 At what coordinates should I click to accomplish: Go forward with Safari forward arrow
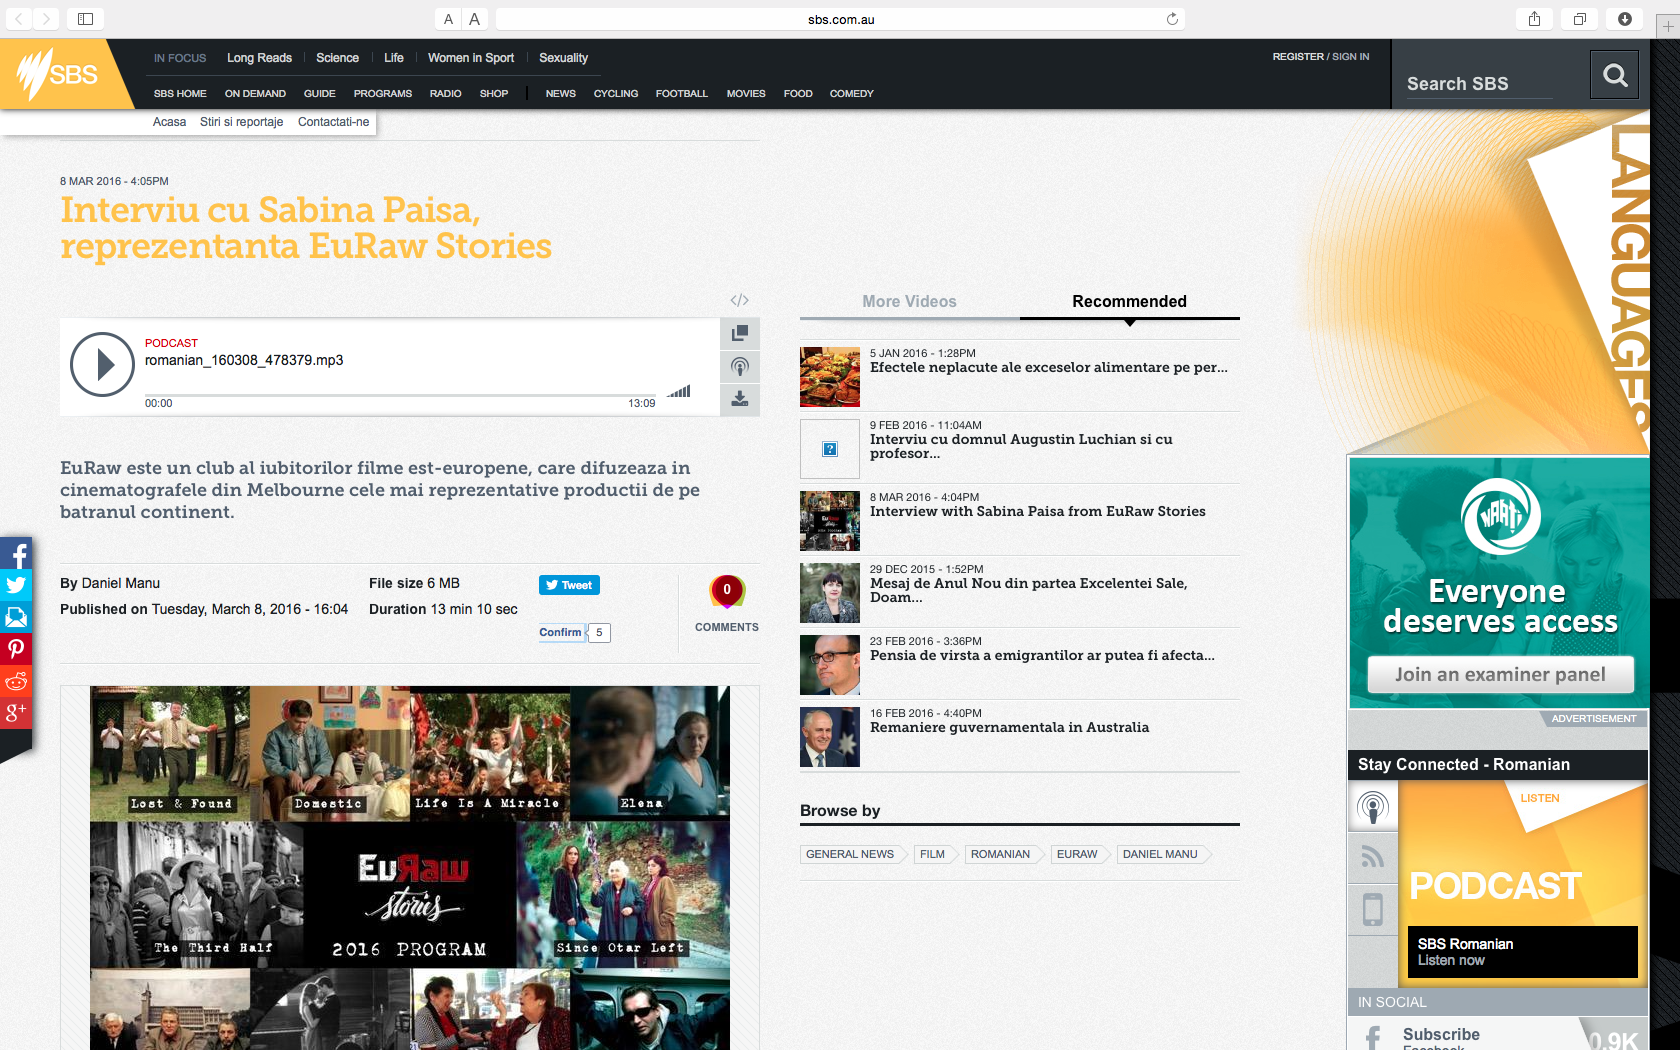pos(46,19)
